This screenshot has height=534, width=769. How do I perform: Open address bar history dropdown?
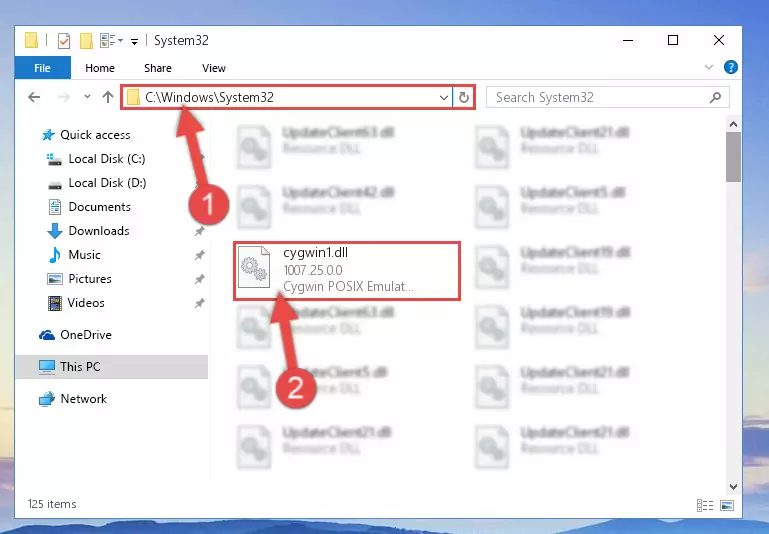click(x=444, y=98)
